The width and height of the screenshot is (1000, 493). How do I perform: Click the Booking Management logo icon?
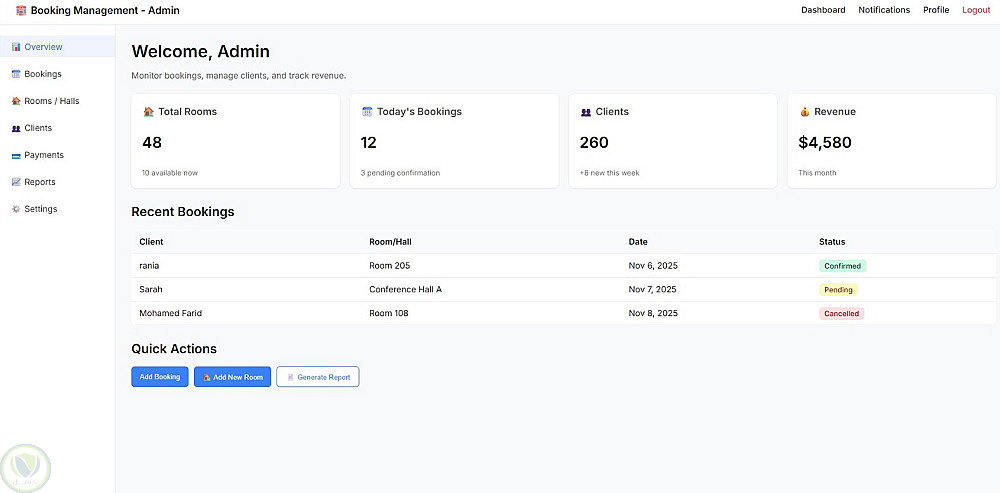click(x=21, y=10)
